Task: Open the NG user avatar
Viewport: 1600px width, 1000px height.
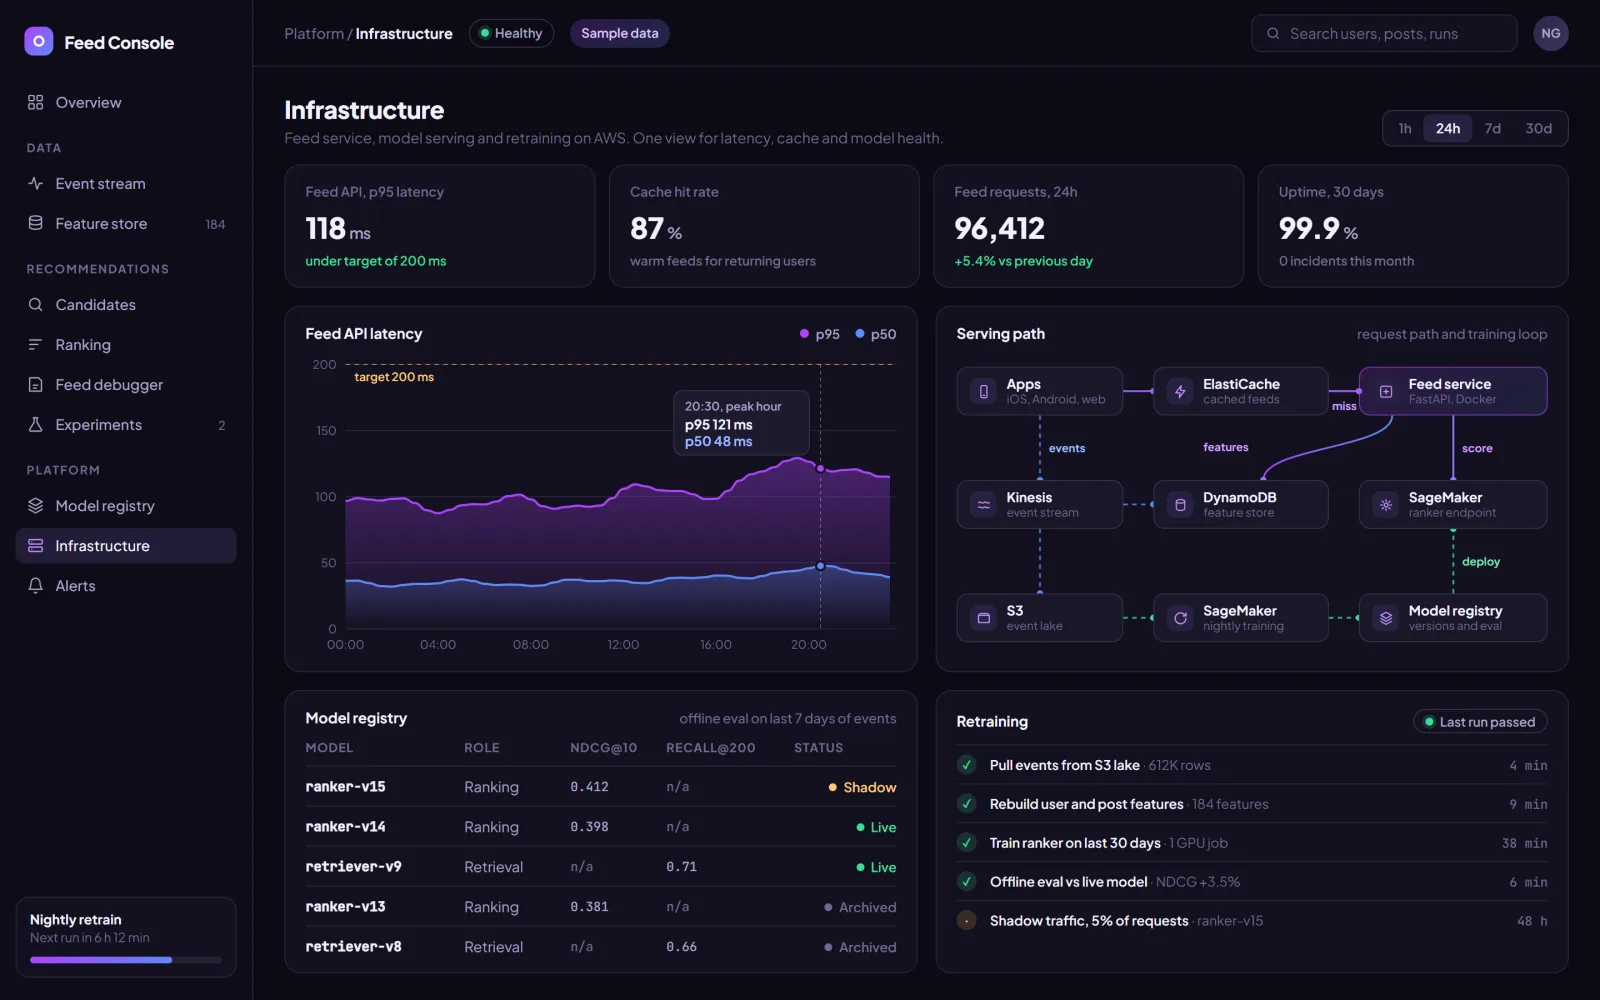Action: tap(1550, 33)
